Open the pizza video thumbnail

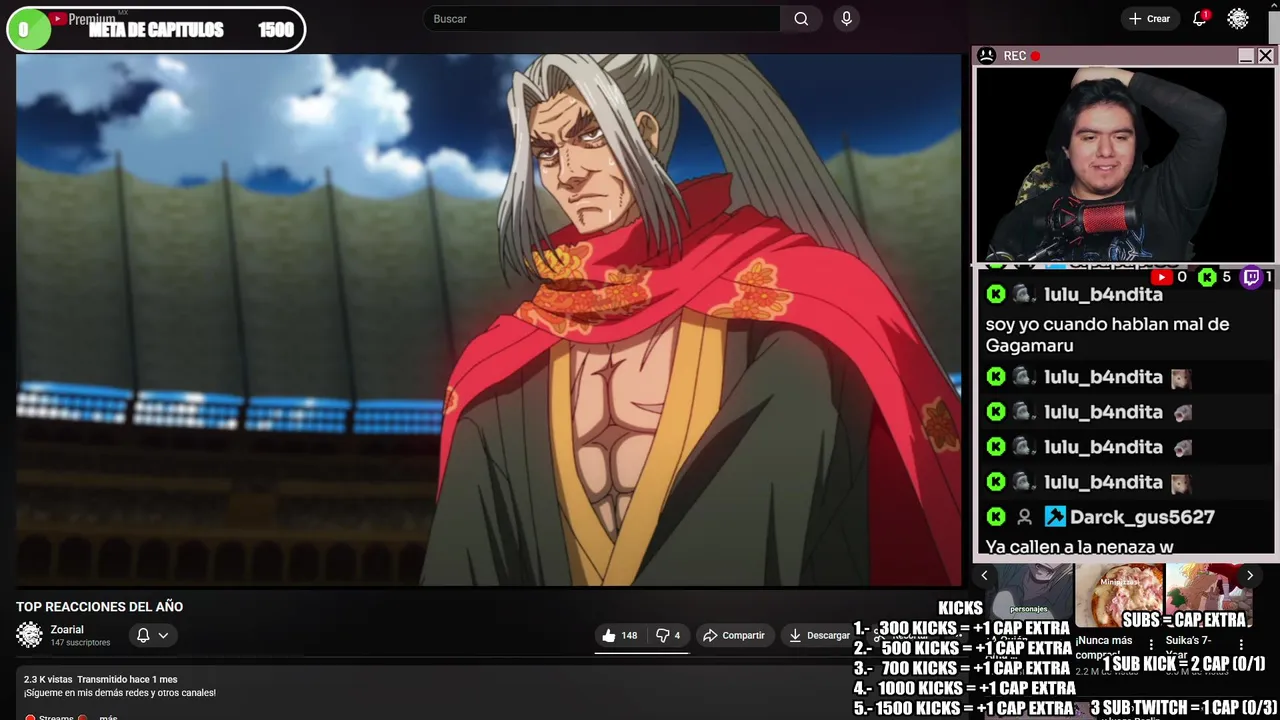[x=1119, y=597]
